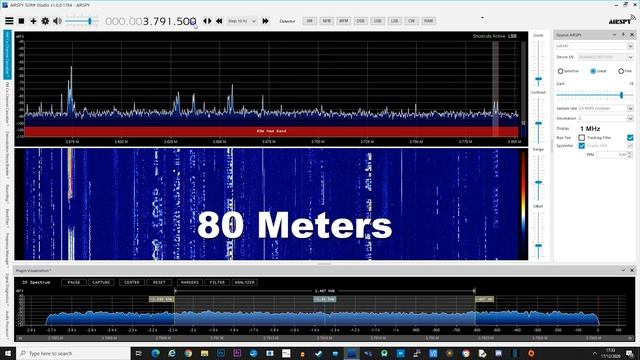
Task: Close the Source AIRSPY panel
Action: (x=632, y=35)
